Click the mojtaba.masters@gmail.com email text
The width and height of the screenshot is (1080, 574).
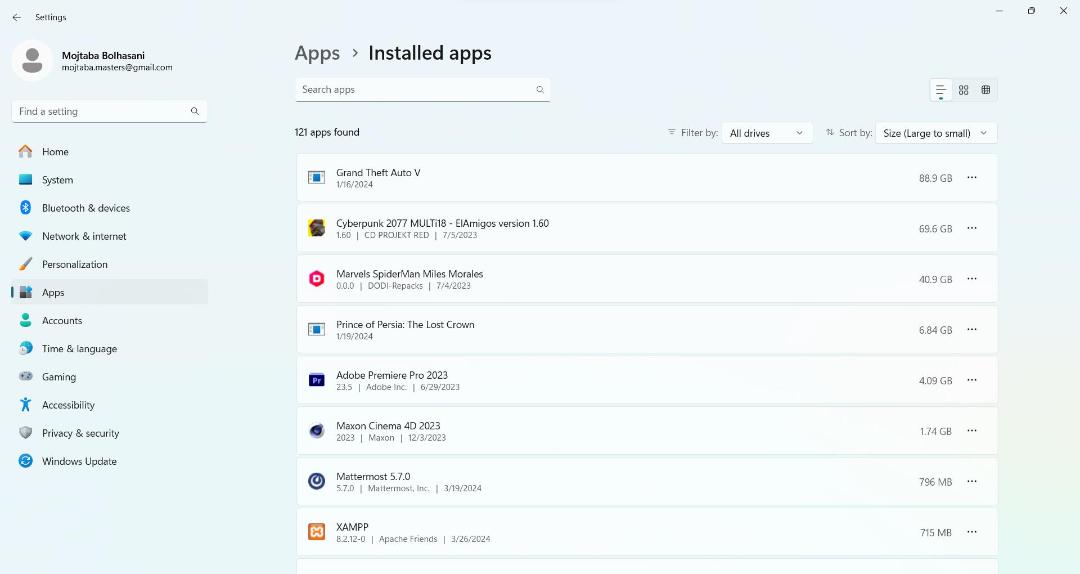117,68
